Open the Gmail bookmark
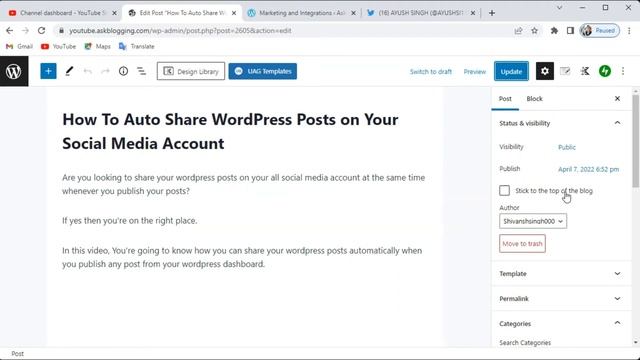The image size is (640, 360). (x=19, y=47)
